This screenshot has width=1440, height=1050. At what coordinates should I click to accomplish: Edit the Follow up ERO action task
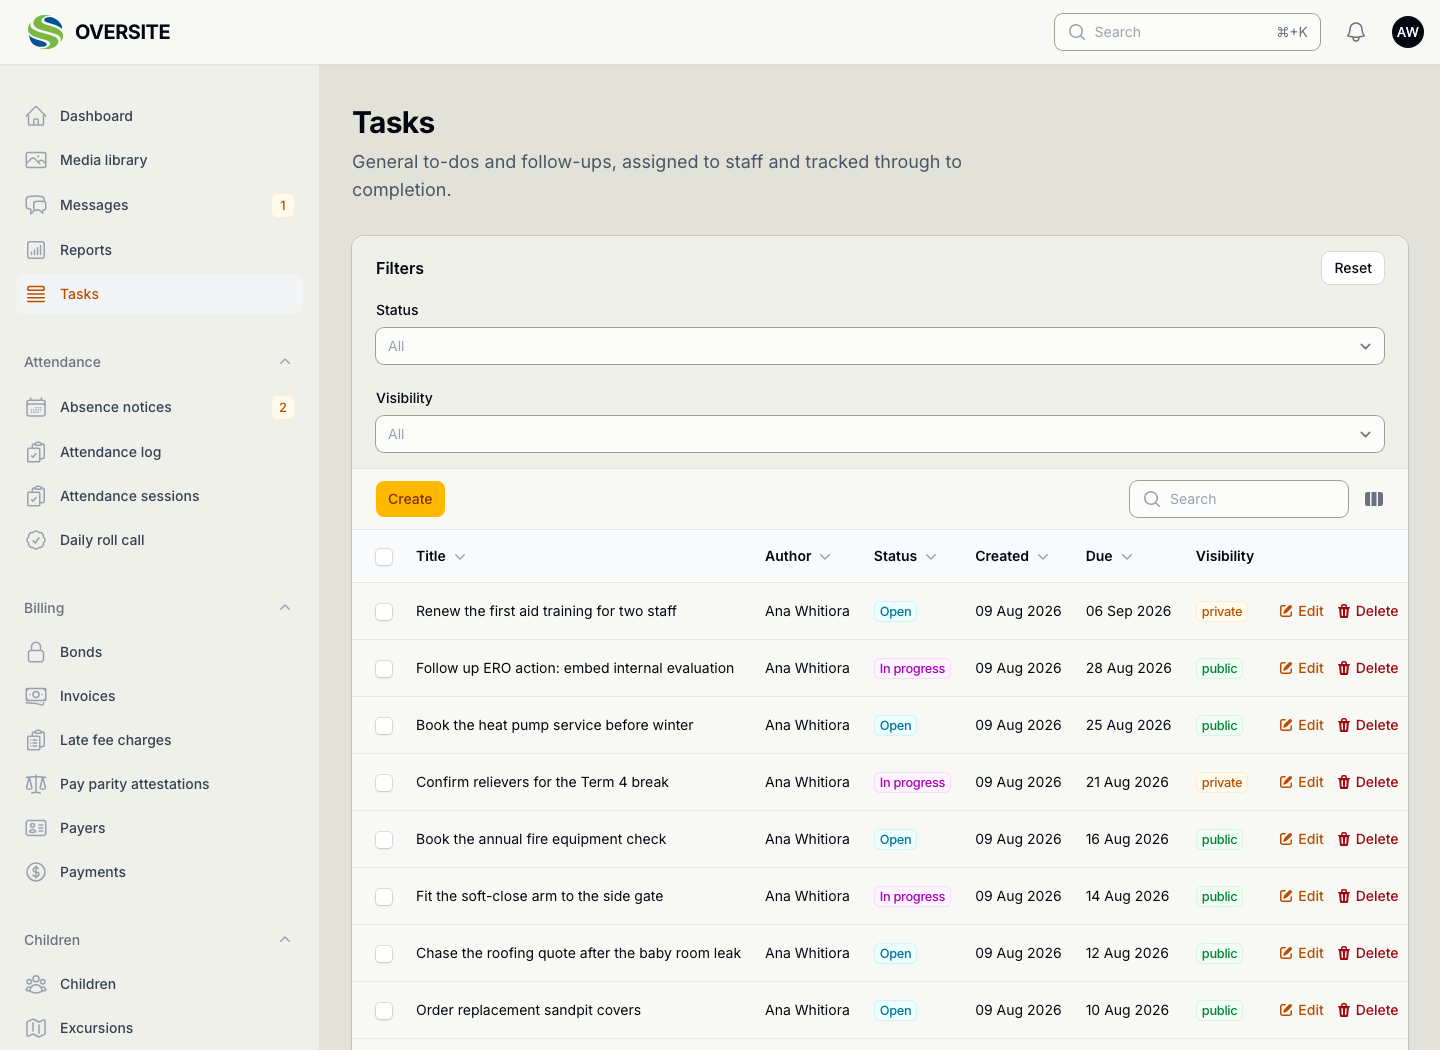click(1301, 668)
